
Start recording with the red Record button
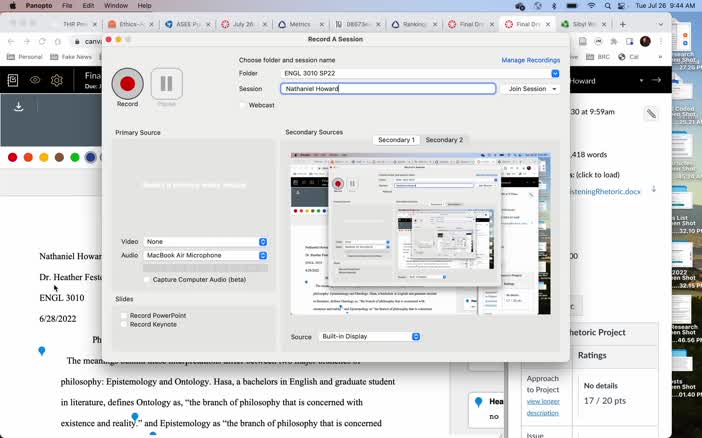tap(127, 84)
